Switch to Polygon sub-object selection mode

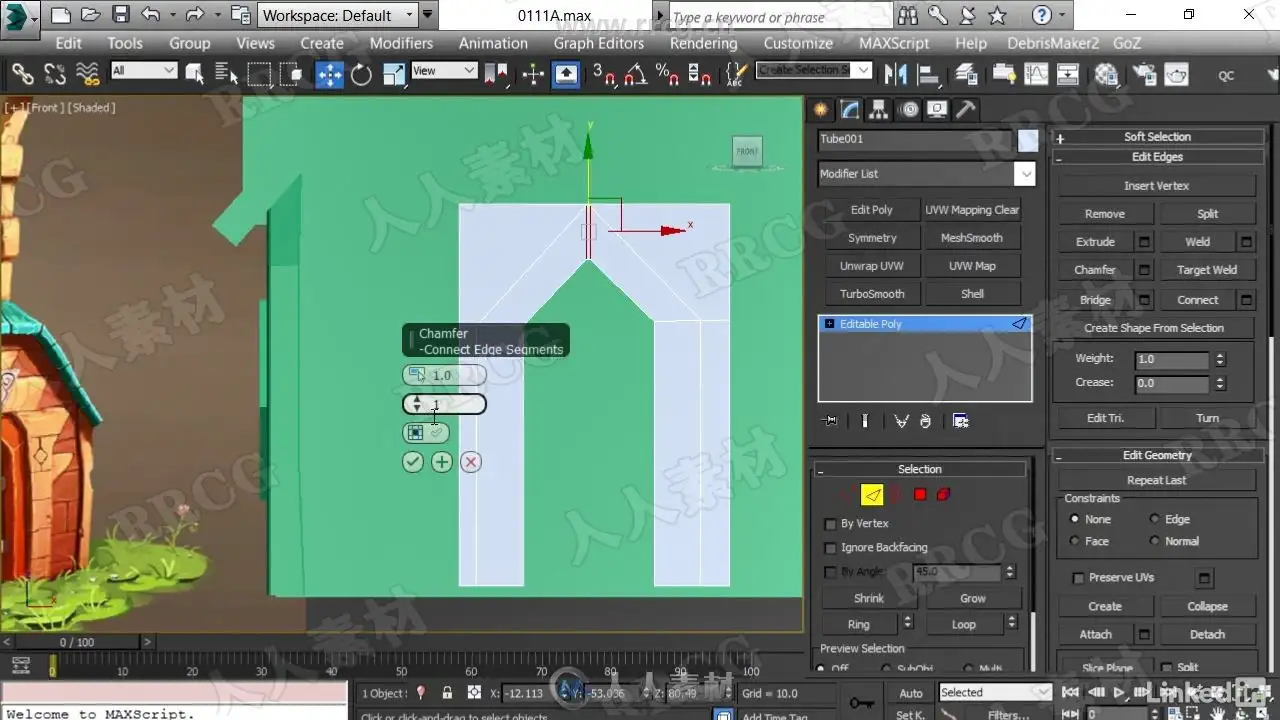(x=920, y=494)
